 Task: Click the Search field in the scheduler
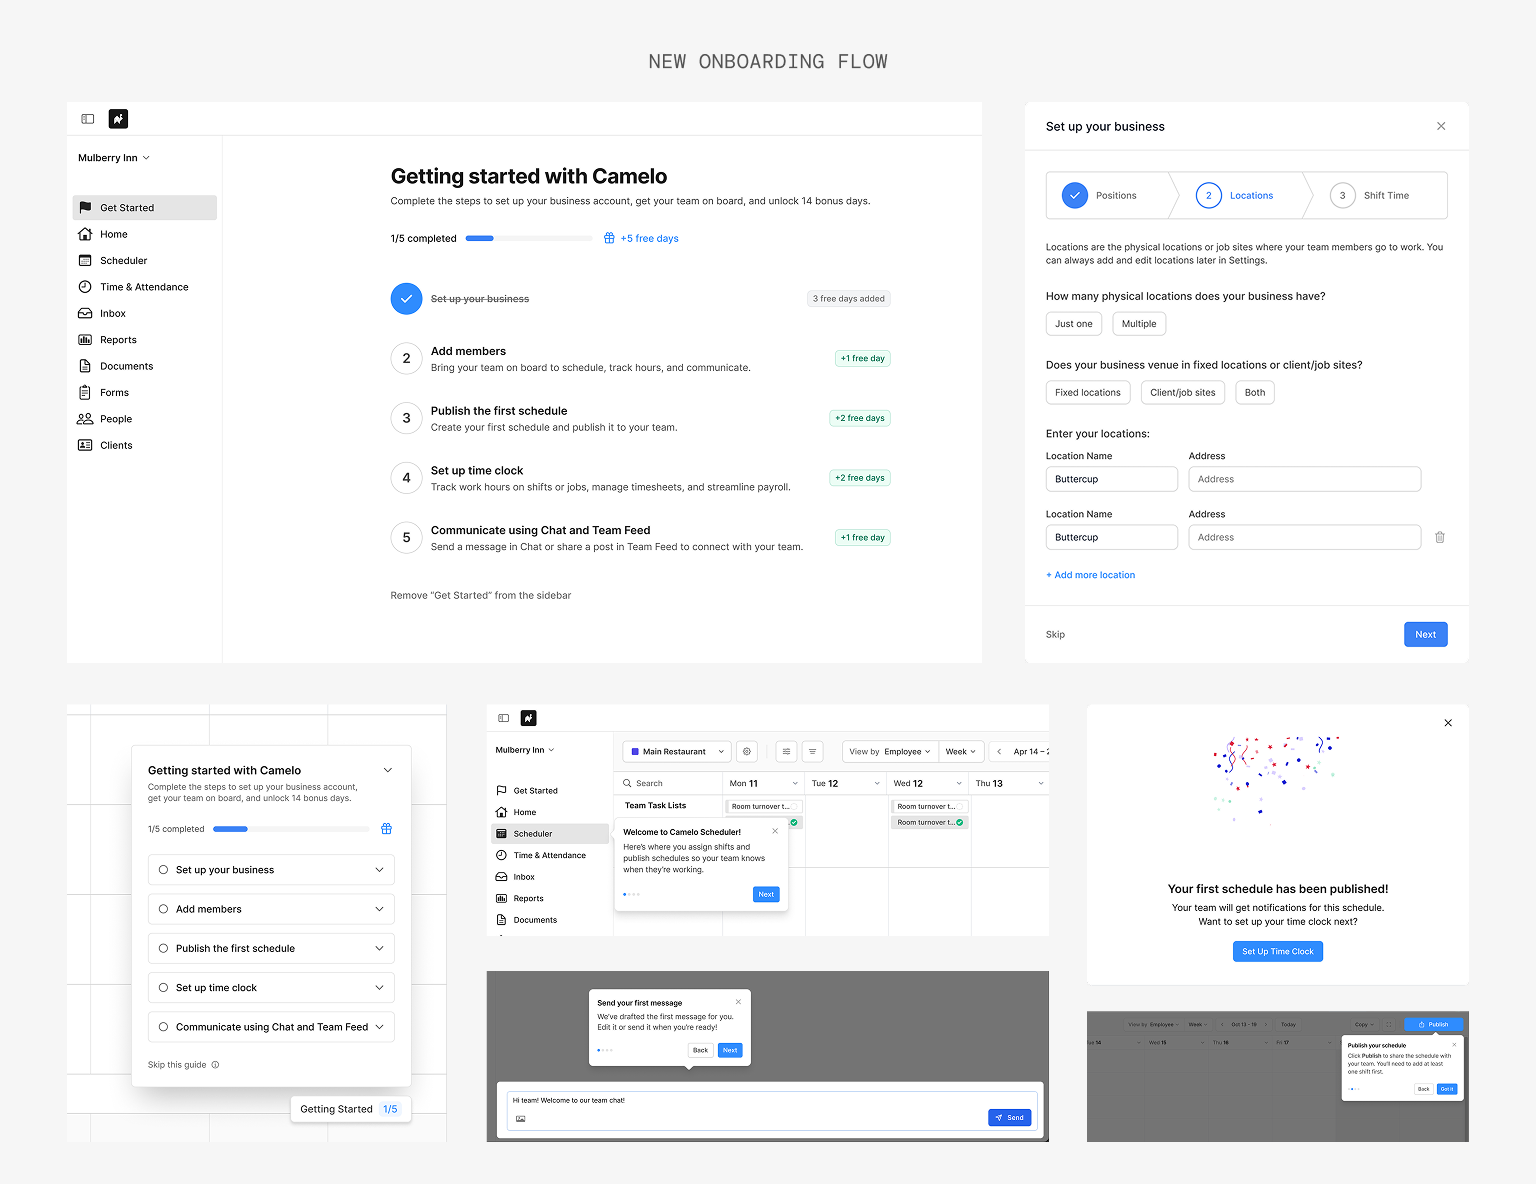(x=668, y=783)
